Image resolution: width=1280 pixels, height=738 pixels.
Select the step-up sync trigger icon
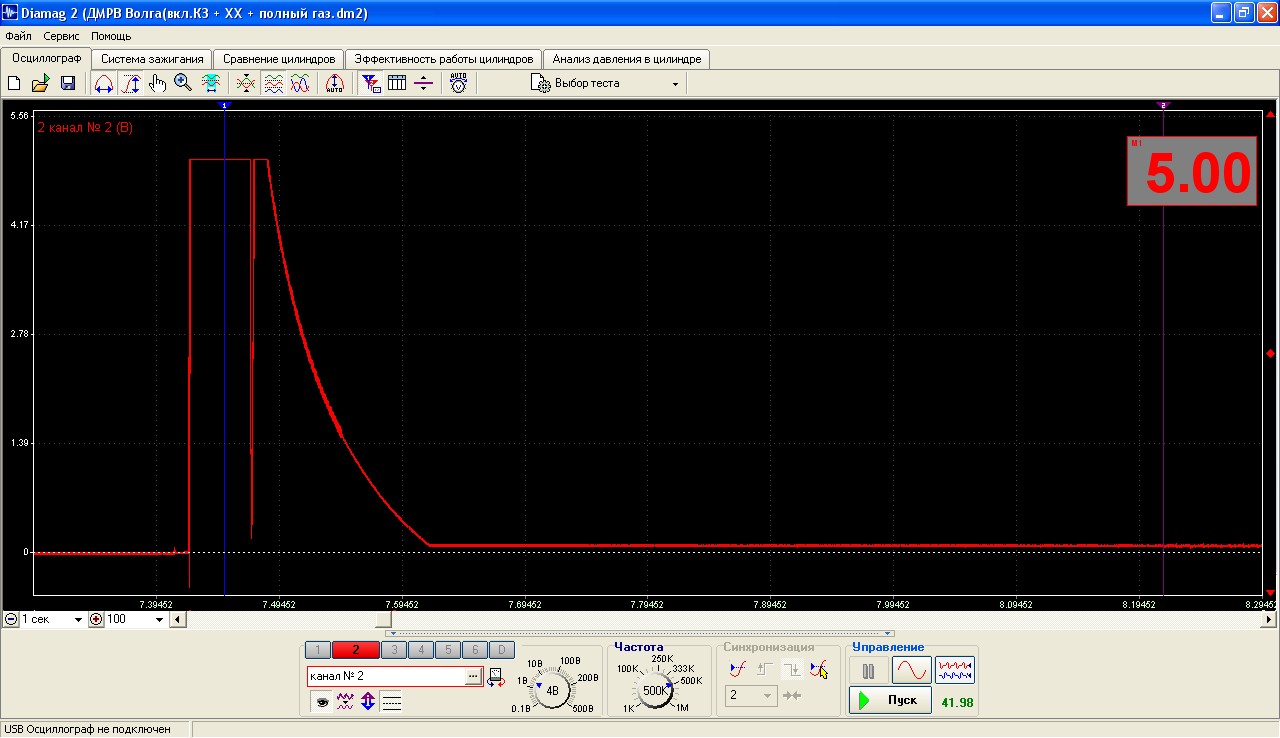765,669
